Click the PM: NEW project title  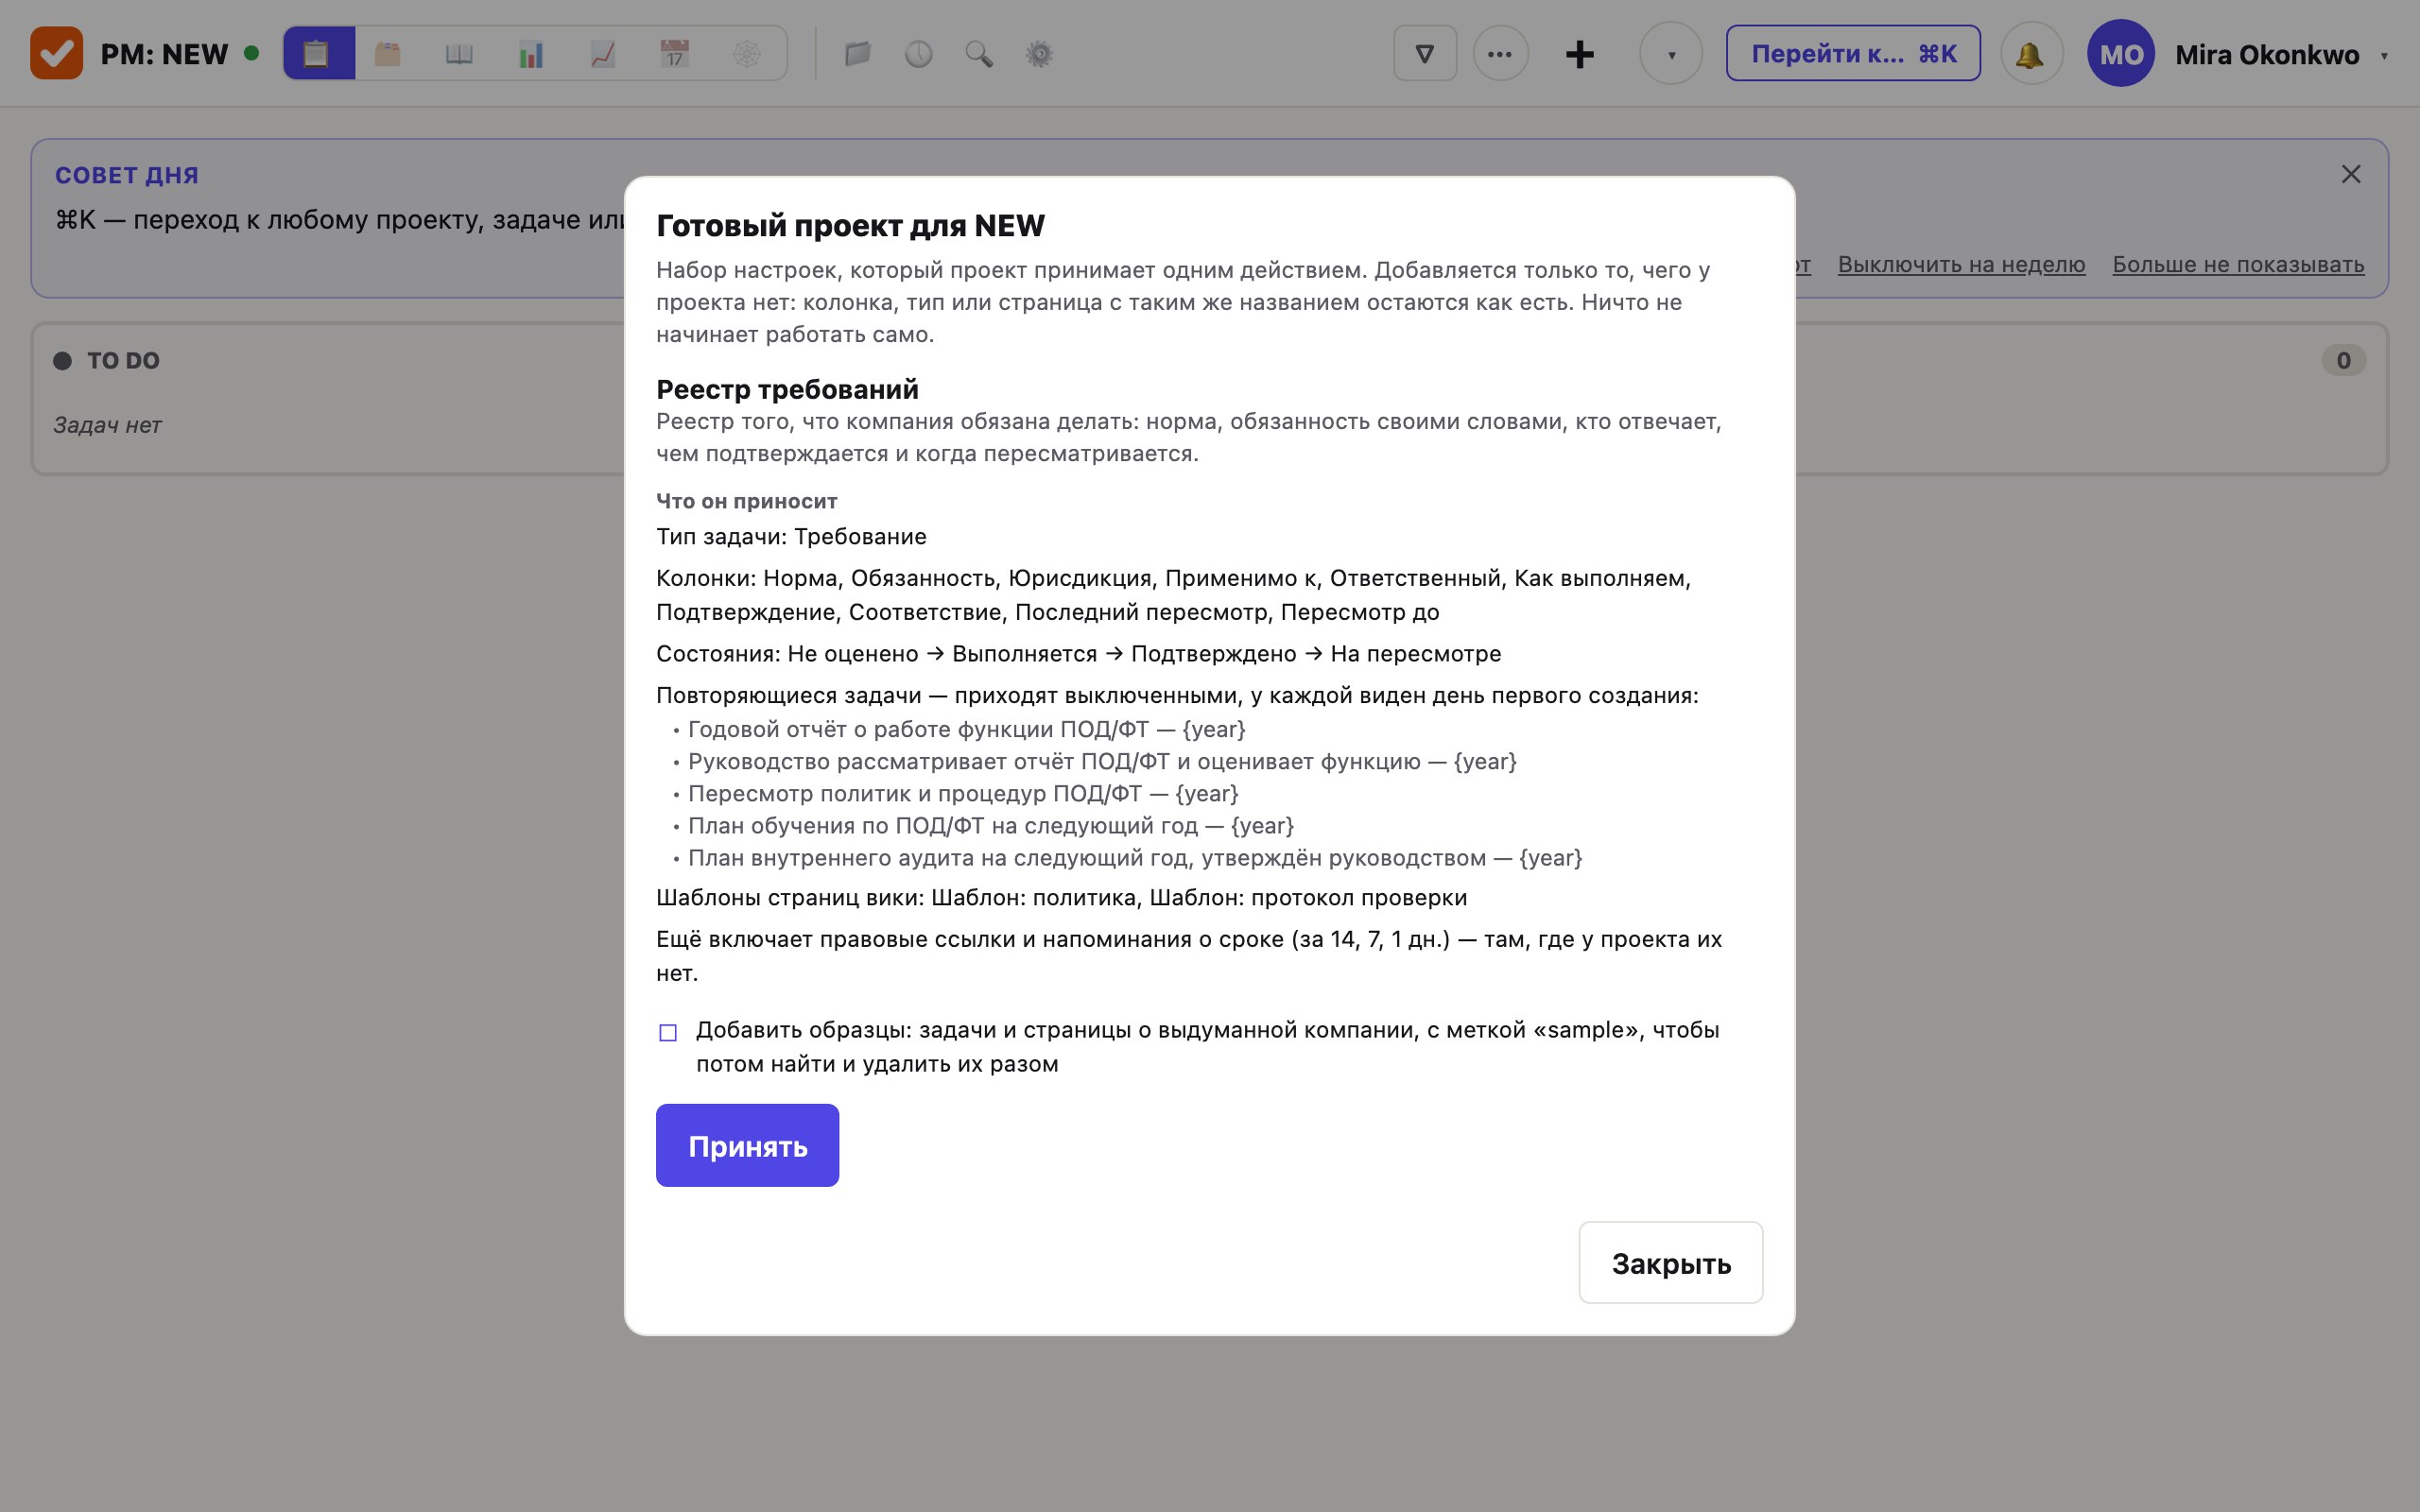pos(164,54)
